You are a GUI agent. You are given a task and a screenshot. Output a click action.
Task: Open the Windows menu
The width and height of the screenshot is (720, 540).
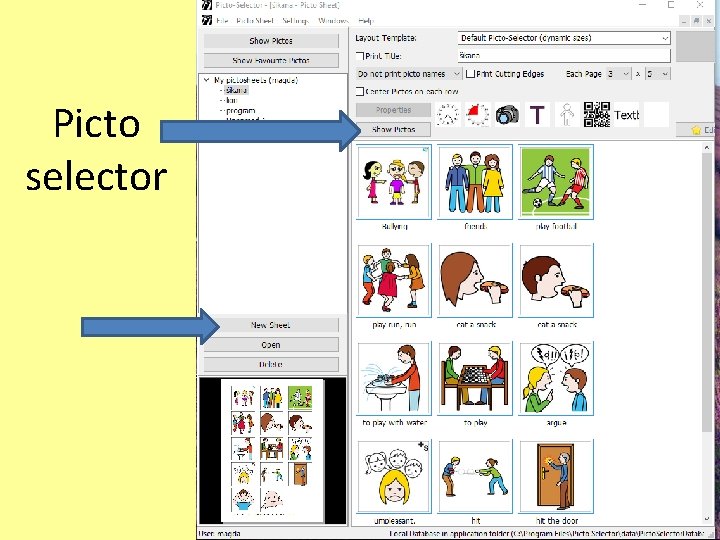coord(333,21)
